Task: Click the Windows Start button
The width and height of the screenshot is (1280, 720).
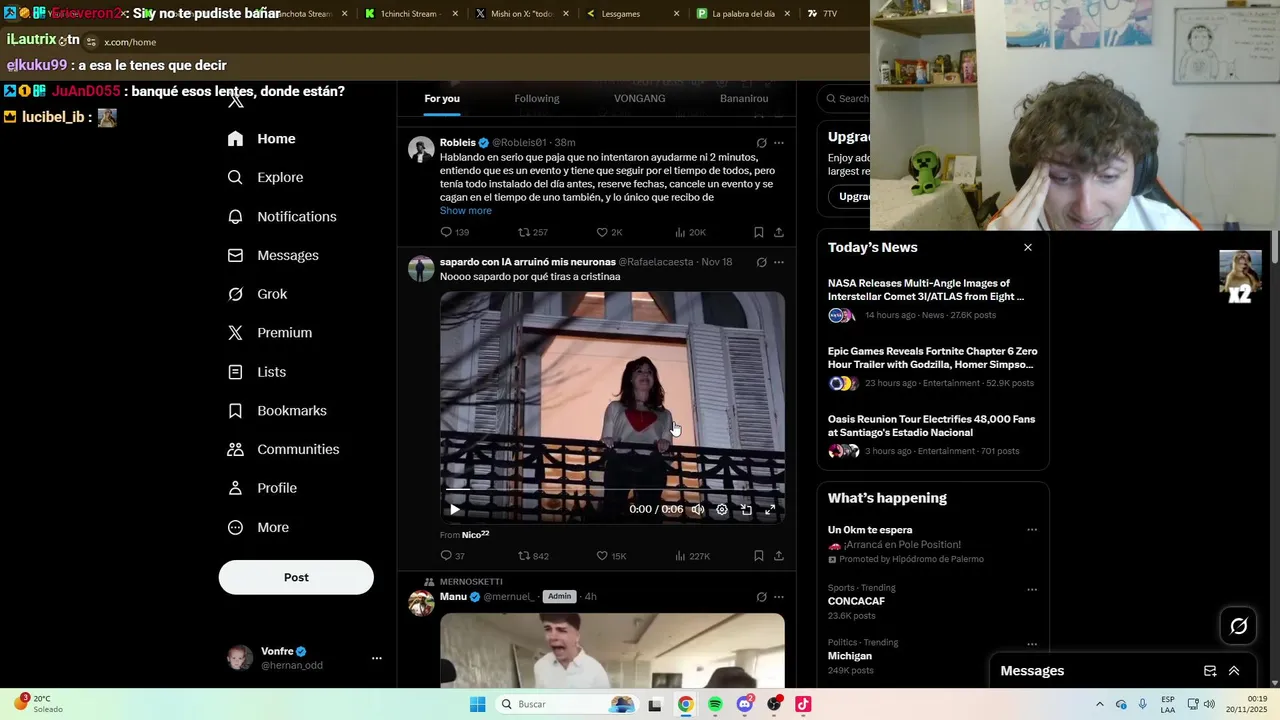Action: point(478,704)
